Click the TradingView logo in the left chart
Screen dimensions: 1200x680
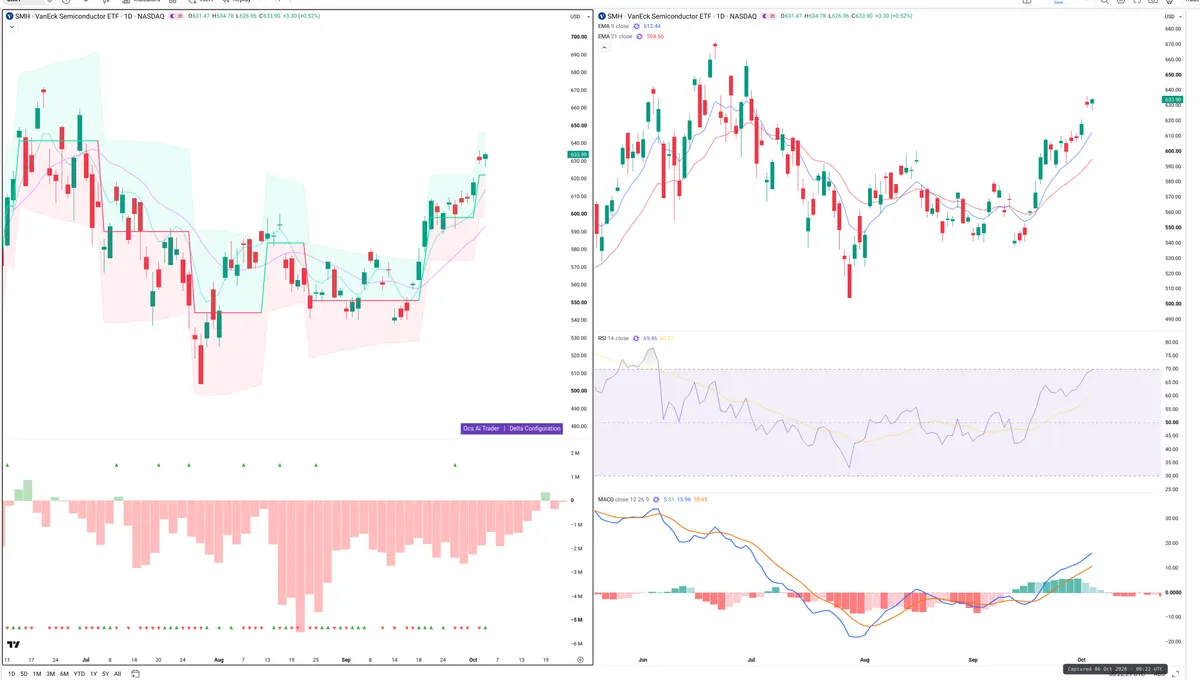[x=13, y=645]
